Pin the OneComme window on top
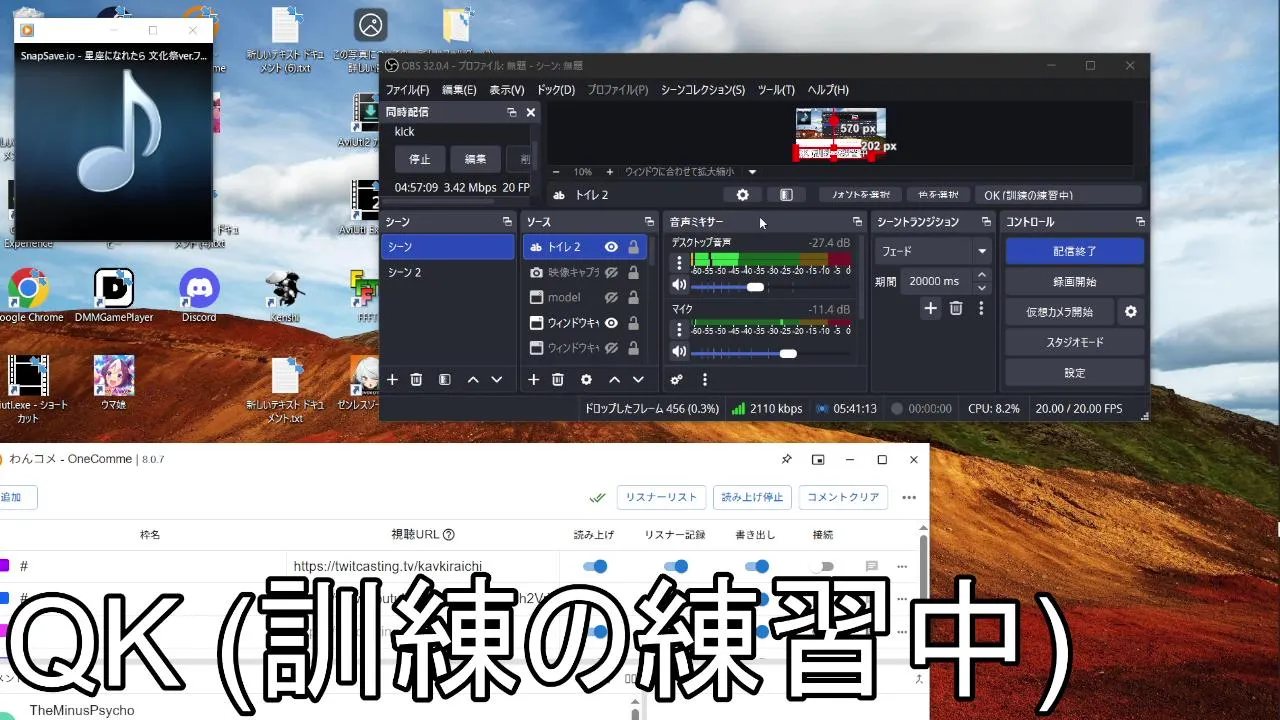The height and width of the screenshot is (720, 1280). tap(786, 460)
